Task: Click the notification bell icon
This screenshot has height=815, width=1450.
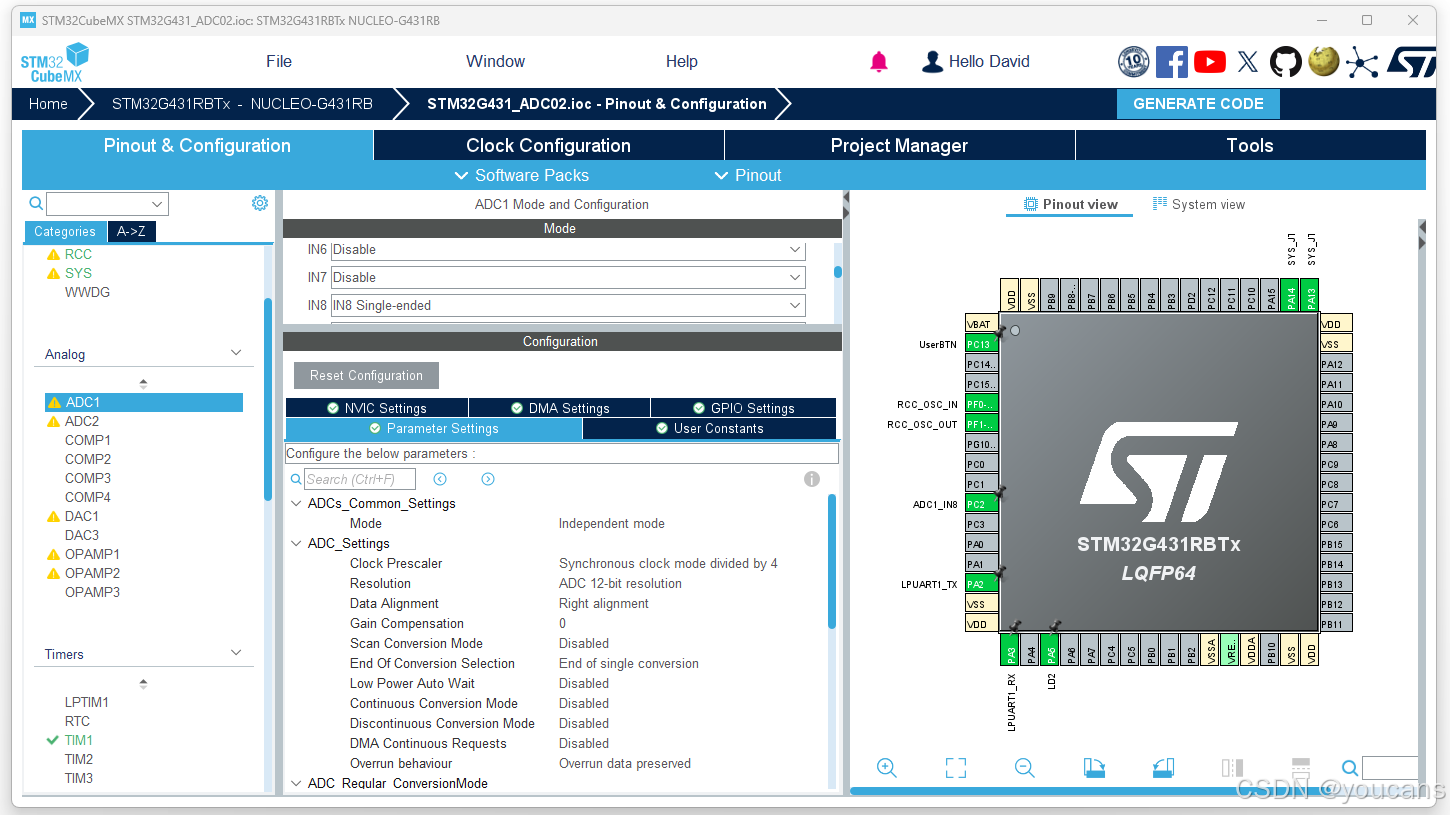Action: click(x=879, y=62)
